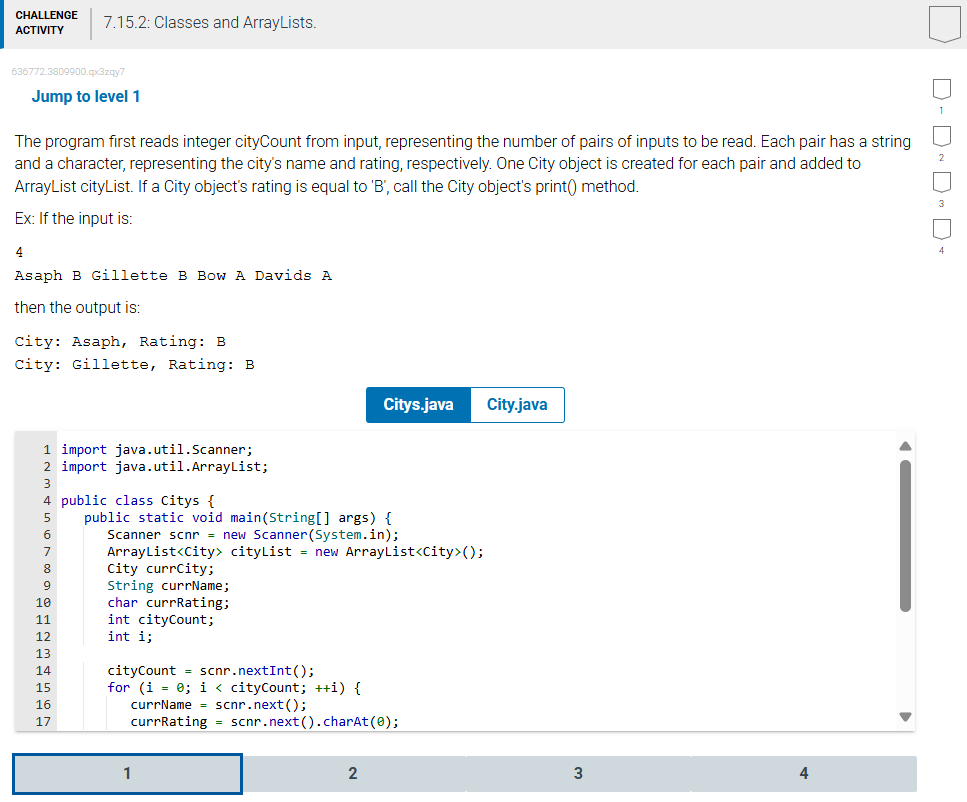Image resolution: width=967 pixels, height=802 pixels.
Task: Click the large bookmark chevron at top right
Action: click(943, 22)
